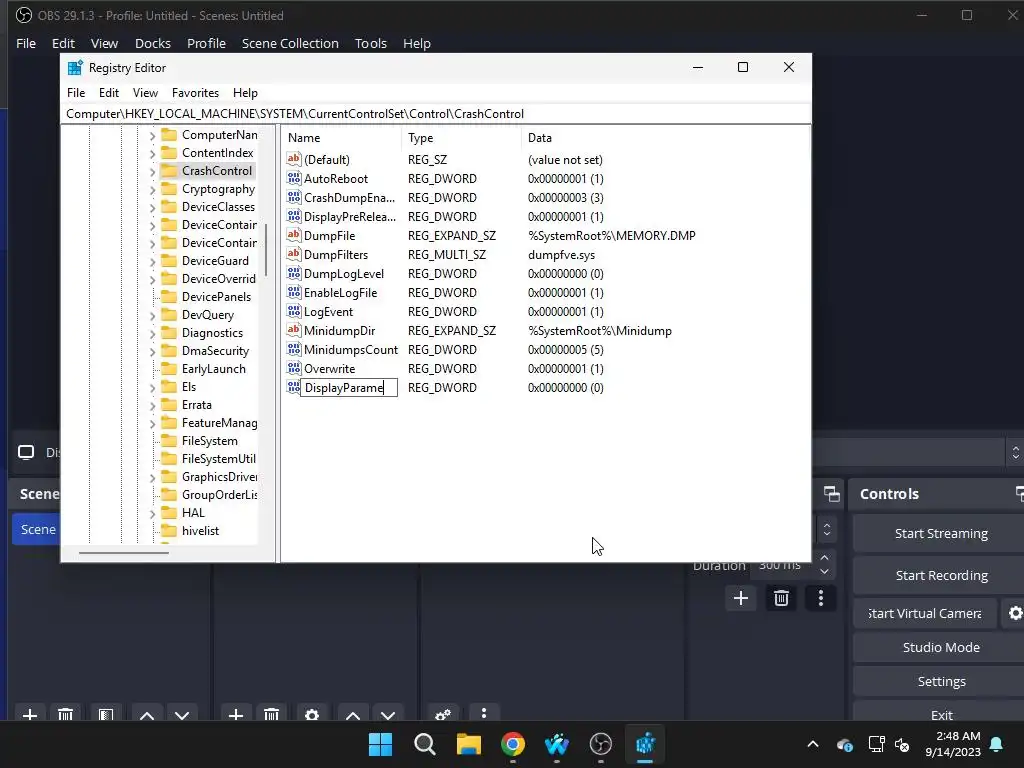
Task: Open taskbar Search
Action: [x=424, y=744]
